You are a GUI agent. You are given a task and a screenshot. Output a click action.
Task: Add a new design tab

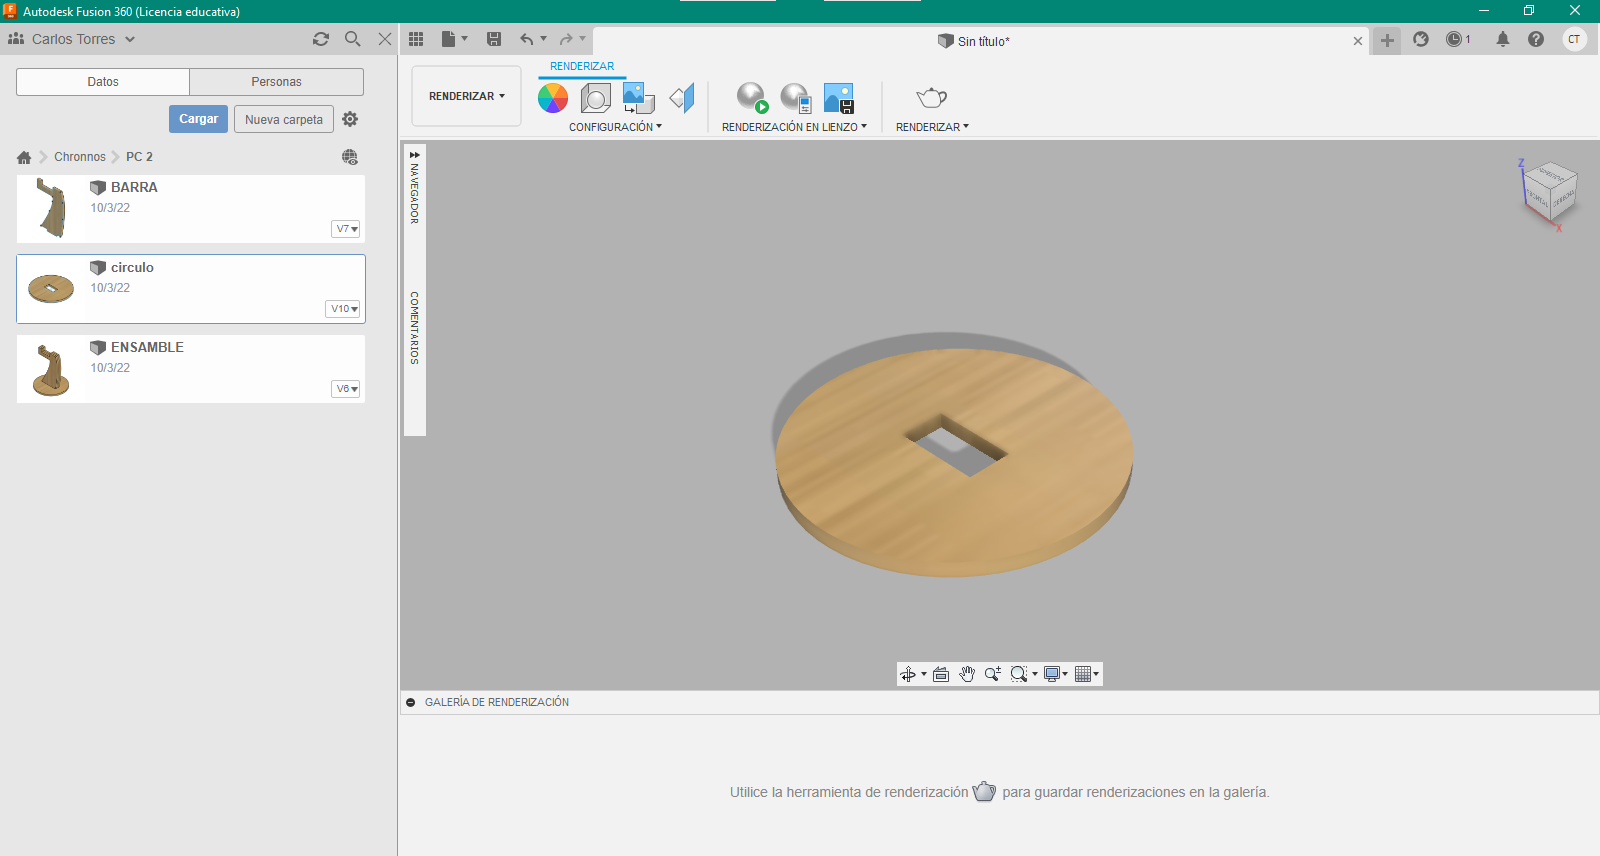pyautogui.click(x=1387, y=41)
